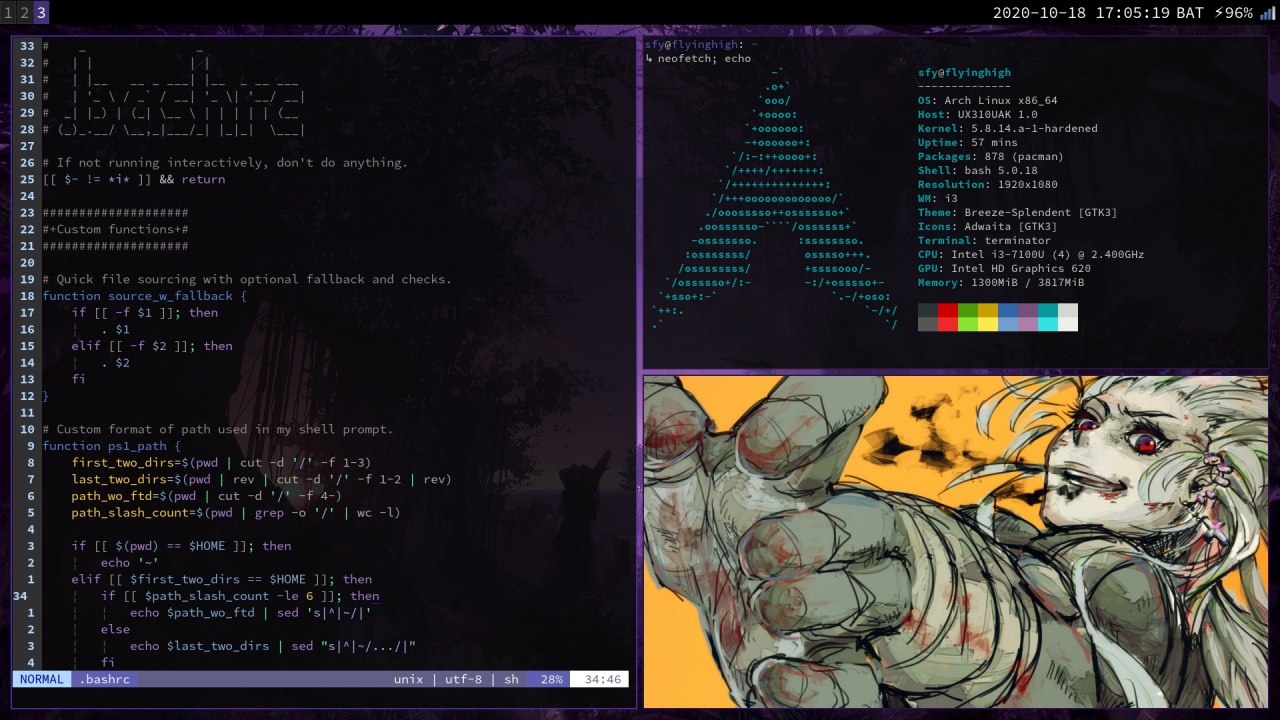Click the 'echo $path_wo_ftd | sed' line
The image size is (1280, 720).
point(250,612)
